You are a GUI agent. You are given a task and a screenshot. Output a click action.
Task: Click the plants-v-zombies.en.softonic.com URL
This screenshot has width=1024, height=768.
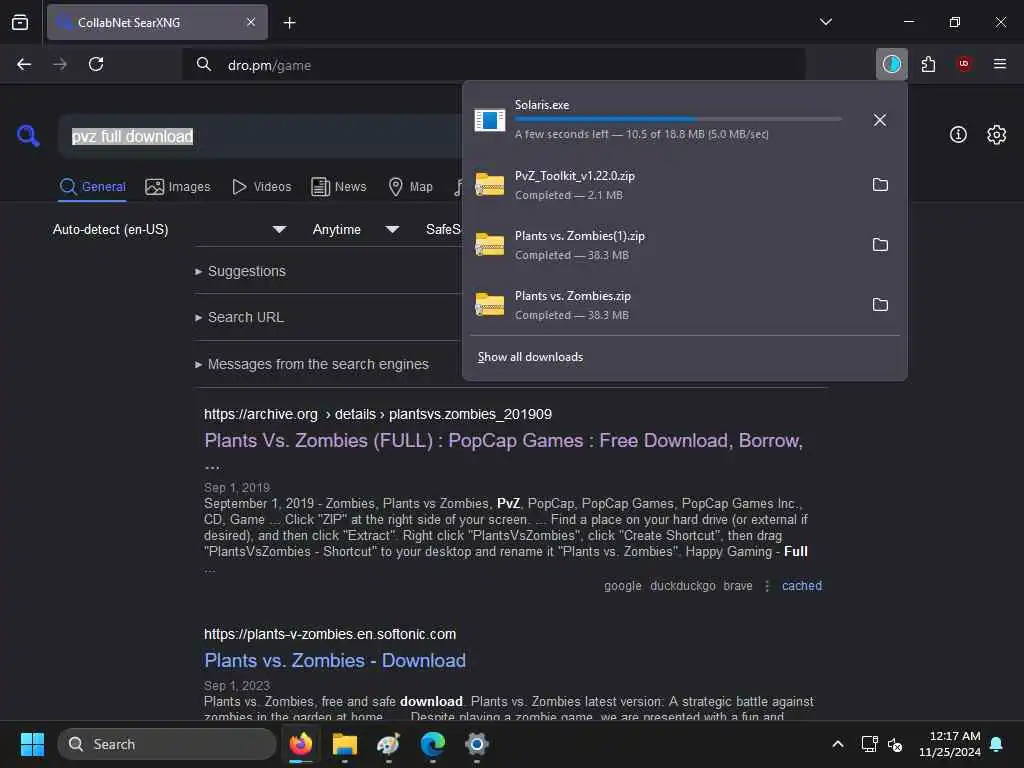click(x=330, y=634)
